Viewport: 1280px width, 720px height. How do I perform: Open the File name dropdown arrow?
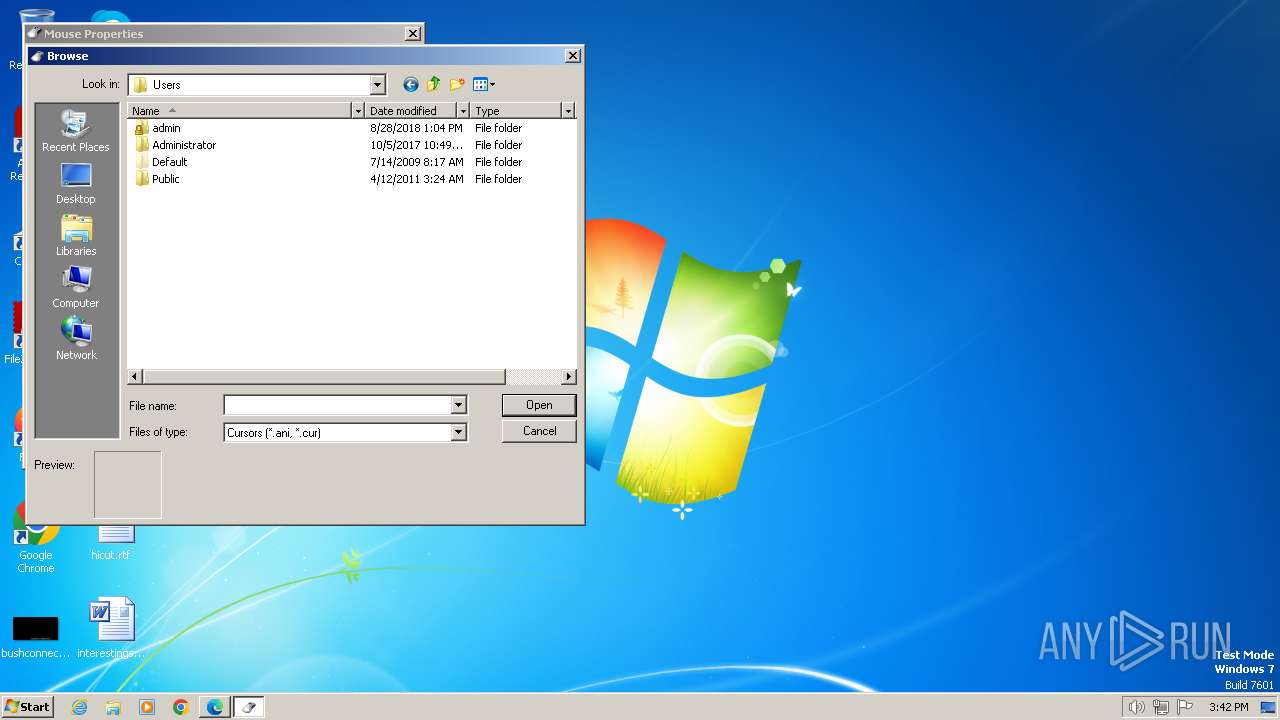(x=458, y=405)
